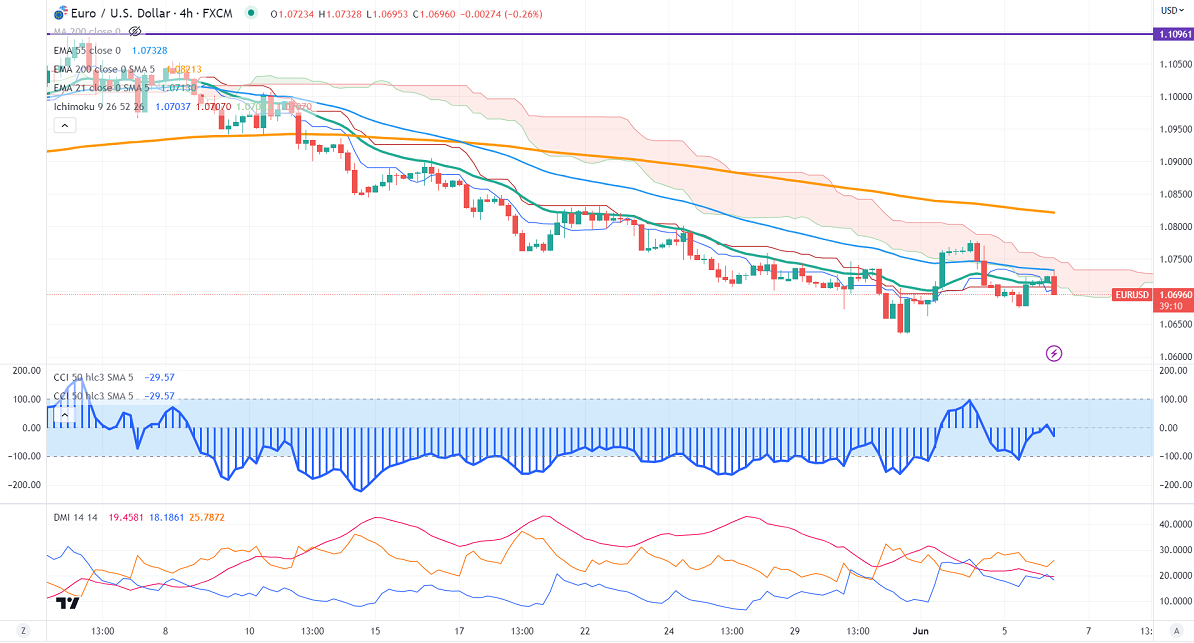1194x643 pixels.
Task: Select the EMA 55 close legend
Action: point(88,50)
